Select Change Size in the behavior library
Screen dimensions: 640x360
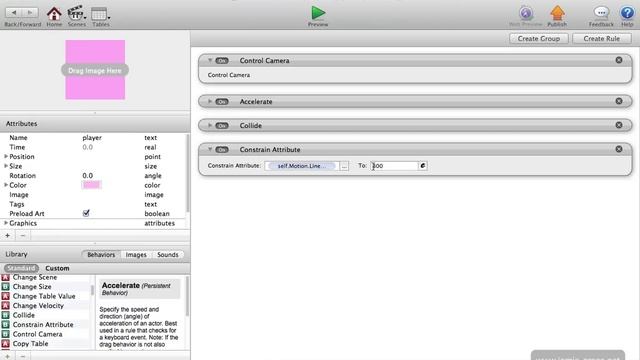pyautogui.click(x=32, y=287)
